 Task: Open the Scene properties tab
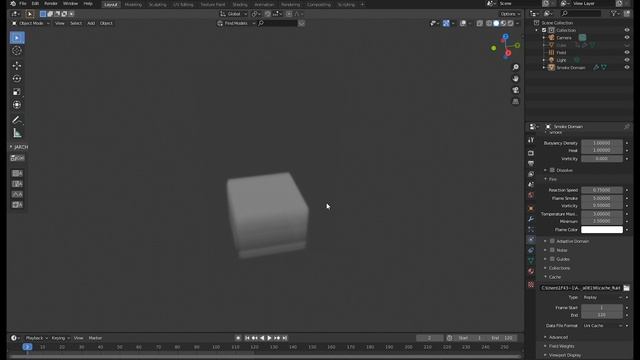pyautogui.click(x=531, y=185)
